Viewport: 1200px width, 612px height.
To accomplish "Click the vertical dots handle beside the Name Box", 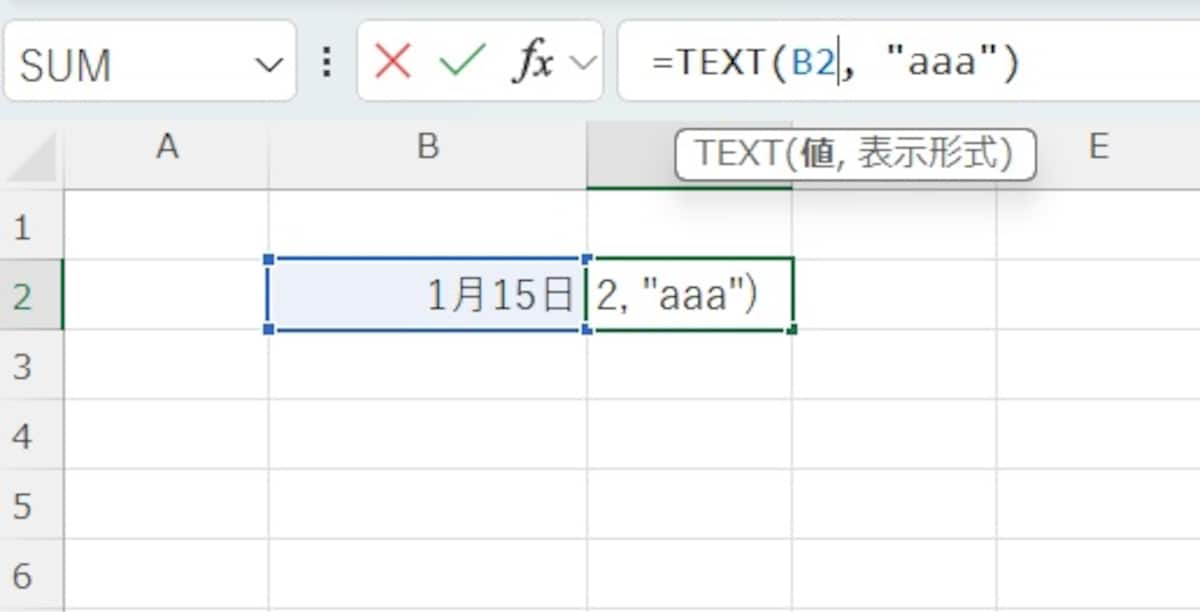I will 327,62.
